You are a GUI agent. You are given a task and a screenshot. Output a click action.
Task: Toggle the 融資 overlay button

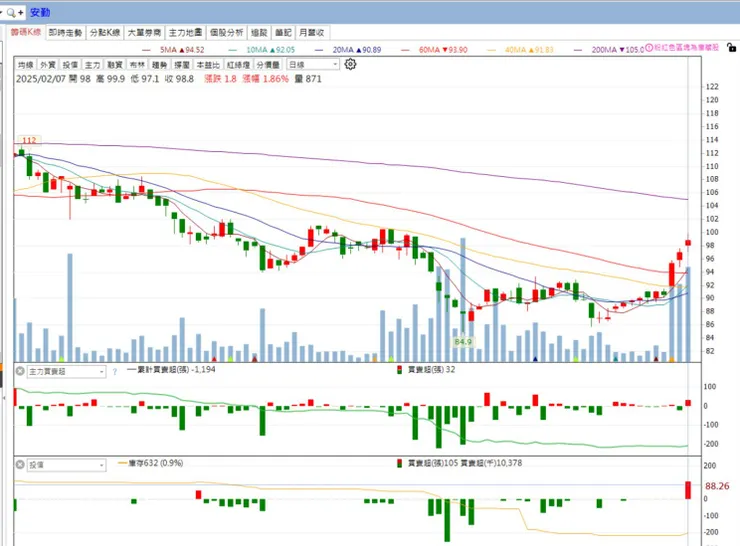tap(115, 65)
